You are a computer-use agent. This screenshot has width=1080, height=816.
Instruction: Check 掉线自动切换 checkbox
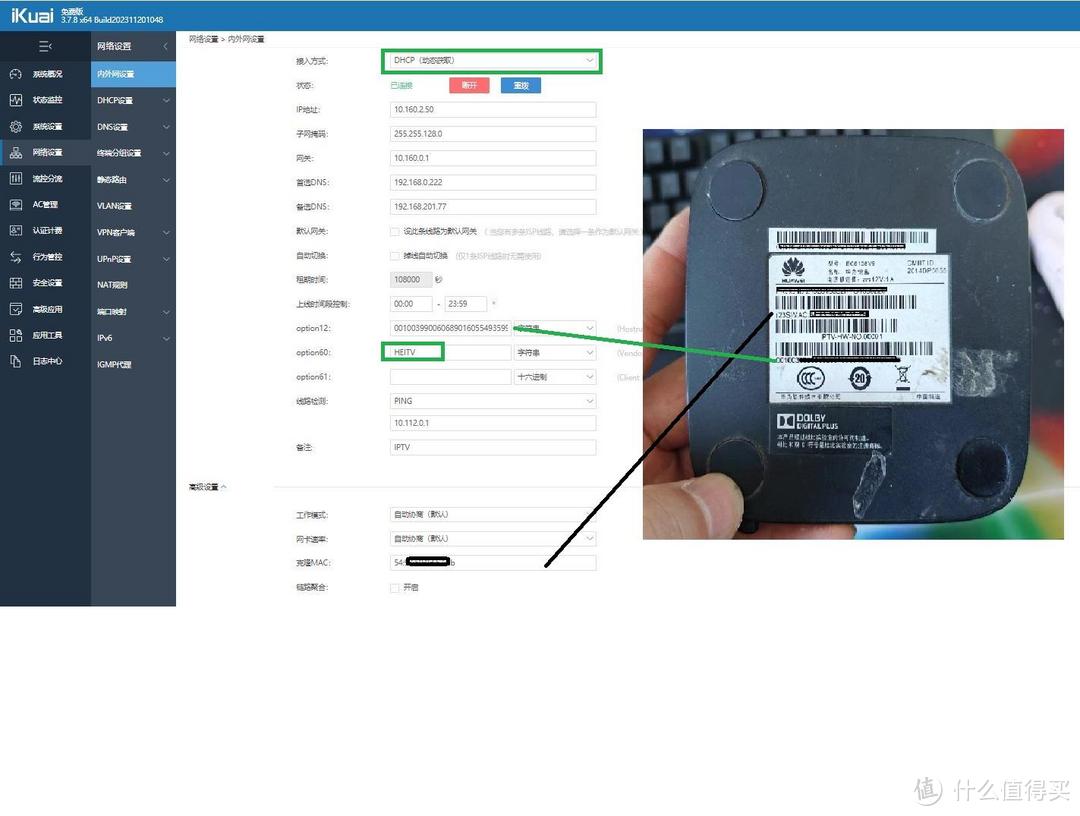(395, 255)
